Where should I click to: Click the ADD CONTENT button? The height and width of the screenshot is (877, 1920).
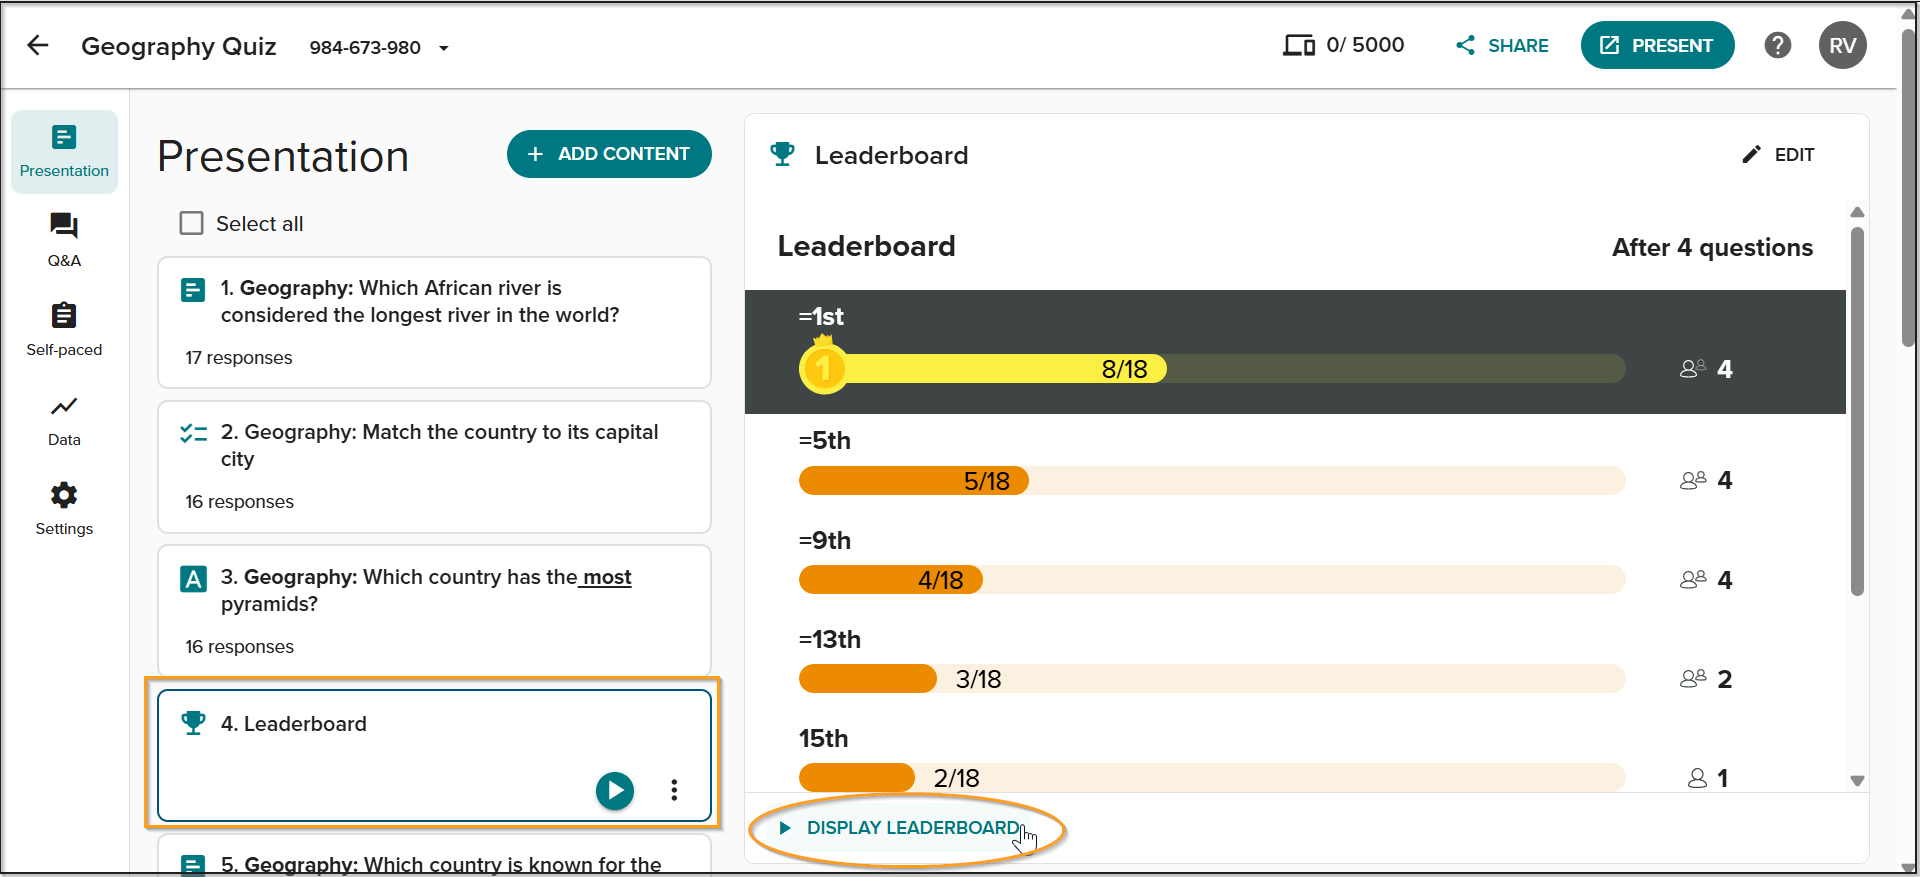[609, 154]
